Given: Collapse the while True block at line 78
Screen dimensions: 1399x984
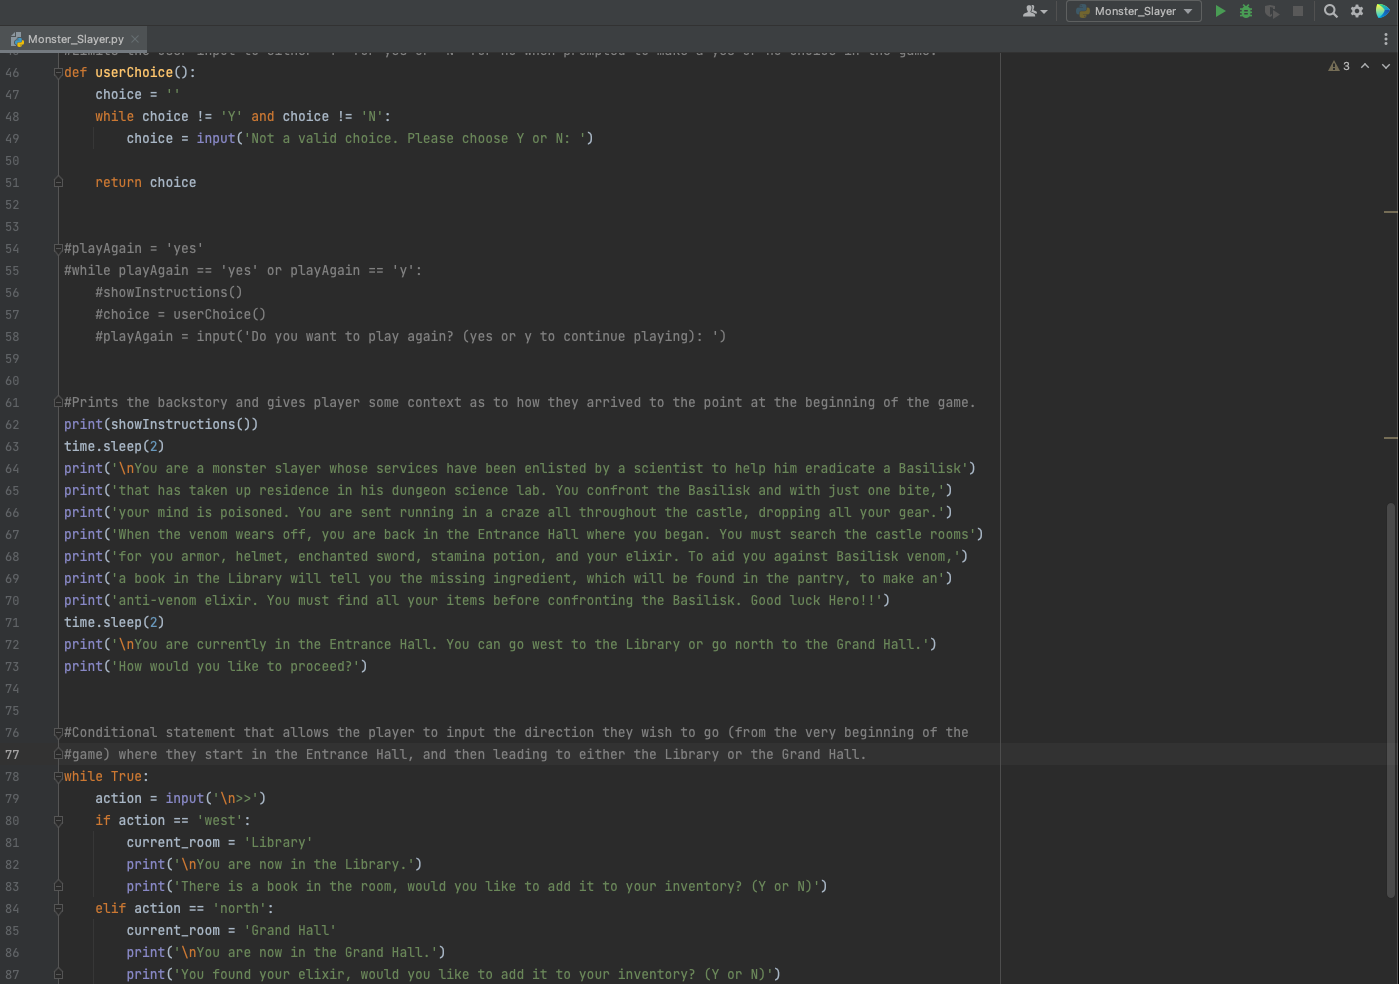Looking at the screenshot, I should pyautogui.click(x=57, y=775).
